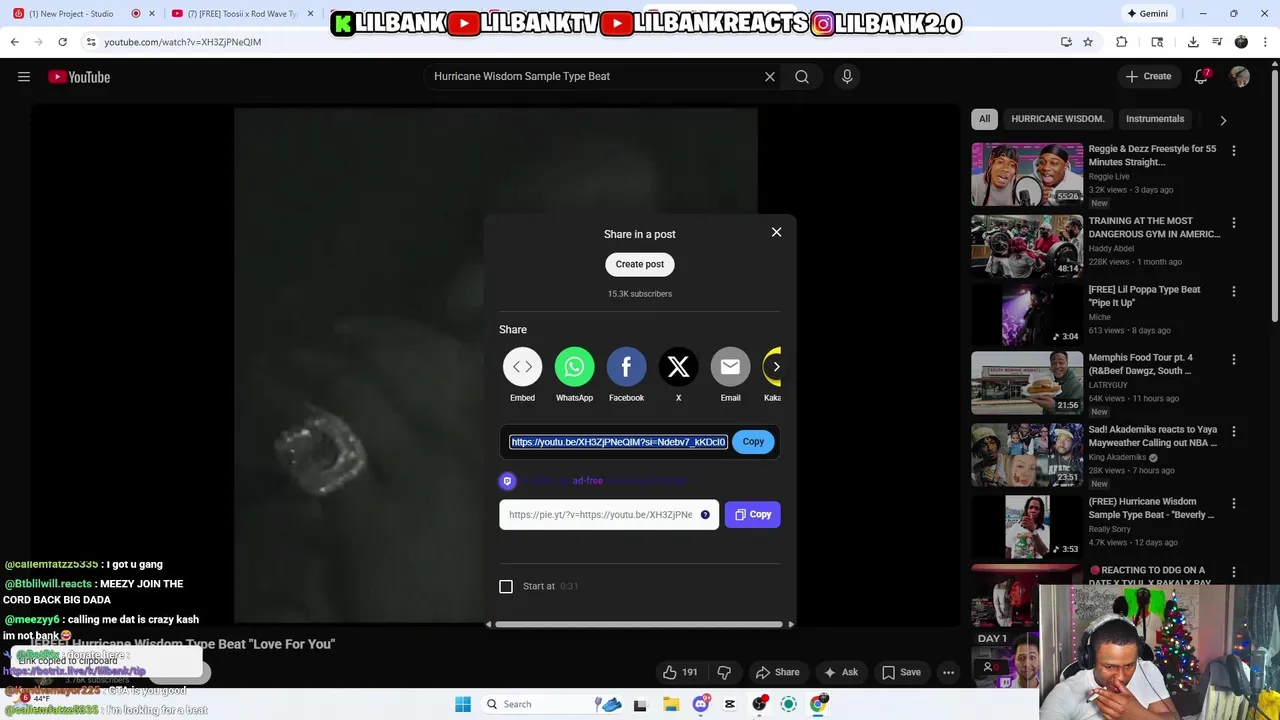Bookmark this page with the star icon

pos(1088,42)
